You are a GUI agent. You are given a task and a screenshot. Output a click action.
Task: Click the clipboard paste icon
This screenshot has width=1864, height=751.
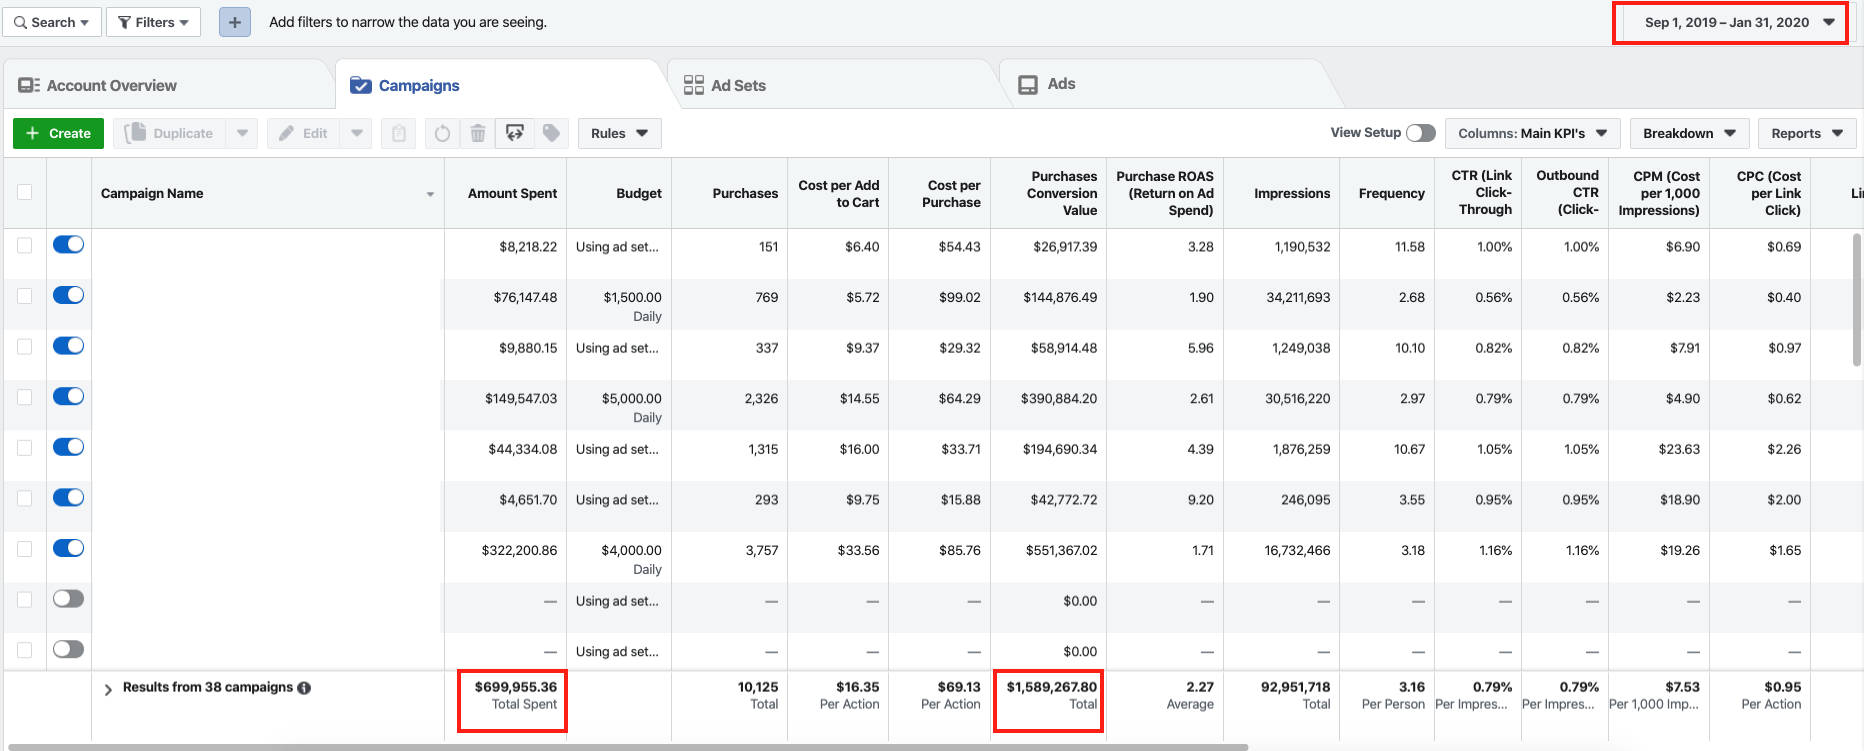click(398, 133)
